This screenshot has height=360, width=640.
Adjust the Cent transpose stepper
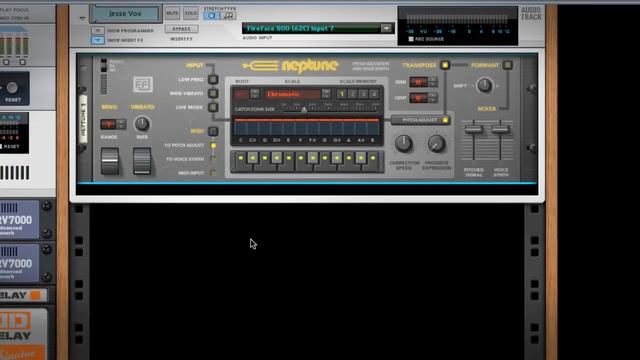click(x=432, y=98)
